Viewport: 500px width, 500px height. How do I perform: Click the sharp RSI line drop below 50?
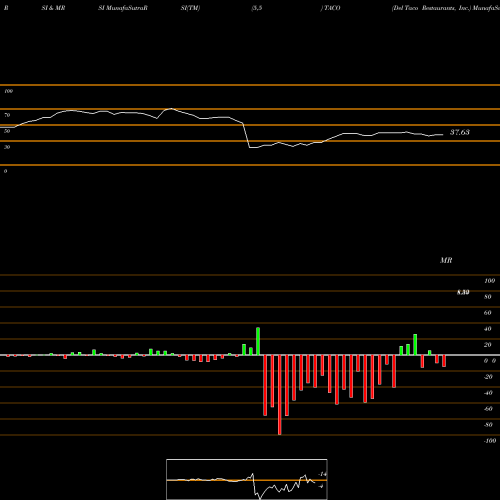coord(247,136)
